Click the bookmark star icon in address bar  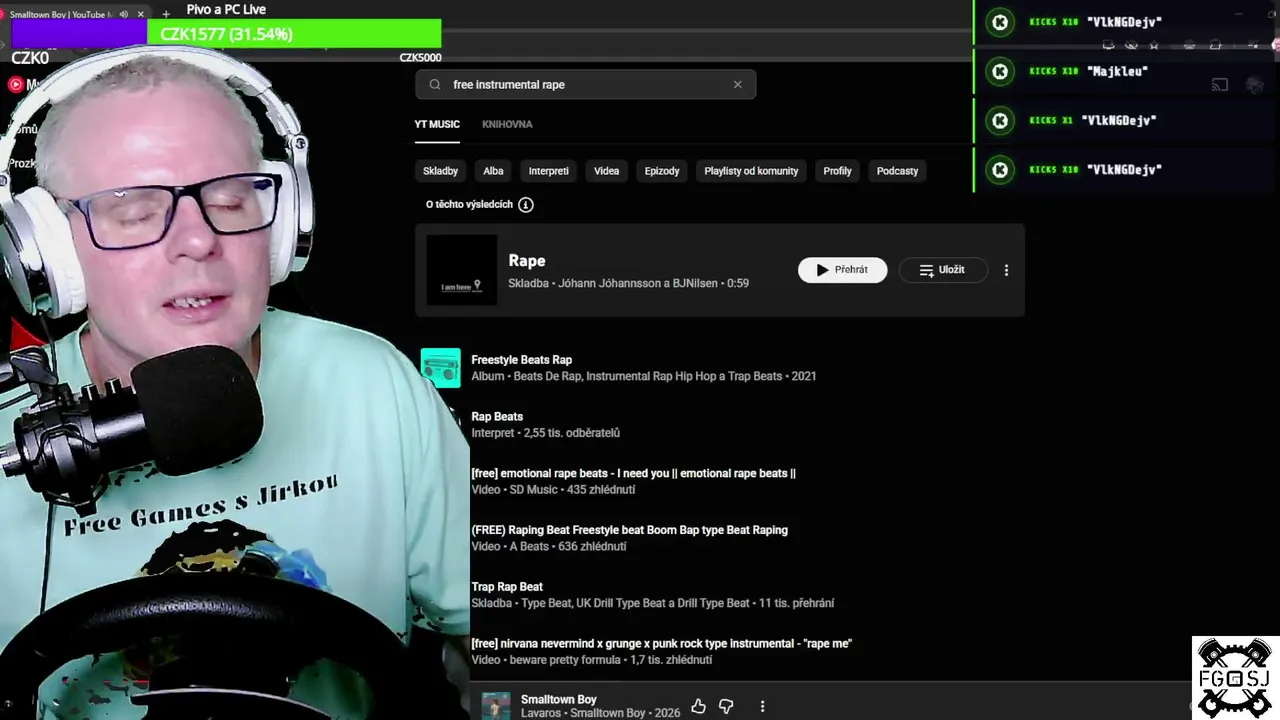[x=1154, y=45]
